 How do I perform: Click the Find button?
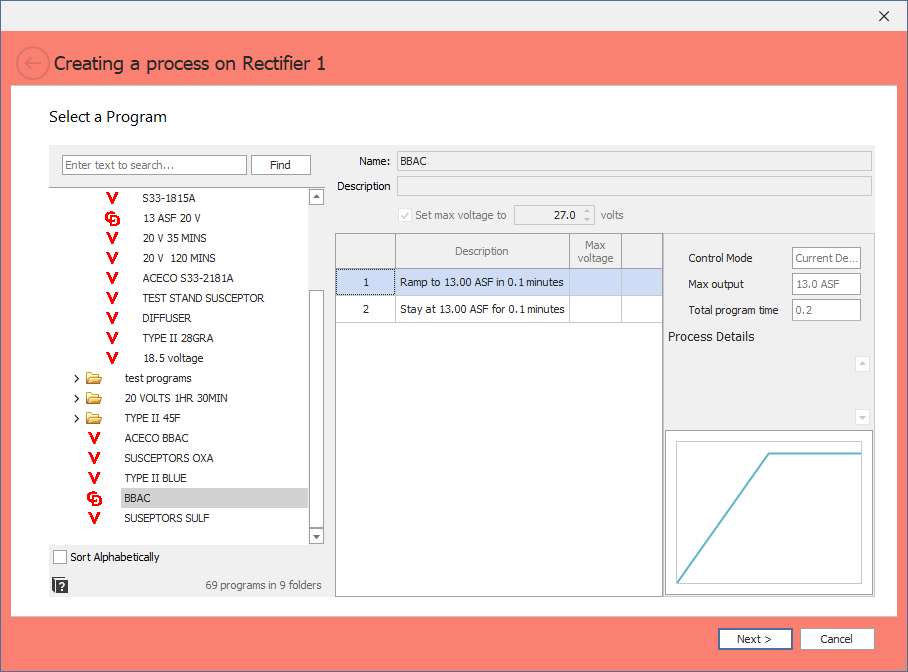coord(280,164)
